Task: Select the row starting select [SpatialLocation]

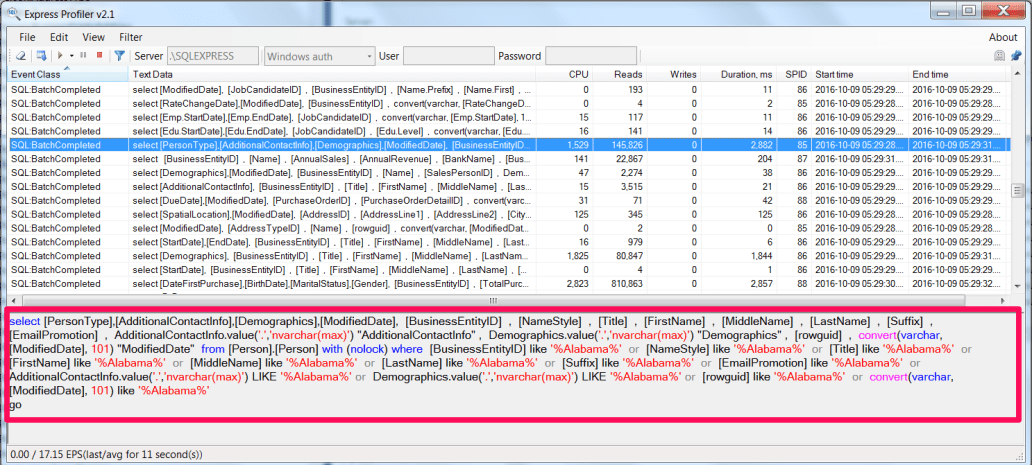Action: point(509,214)
